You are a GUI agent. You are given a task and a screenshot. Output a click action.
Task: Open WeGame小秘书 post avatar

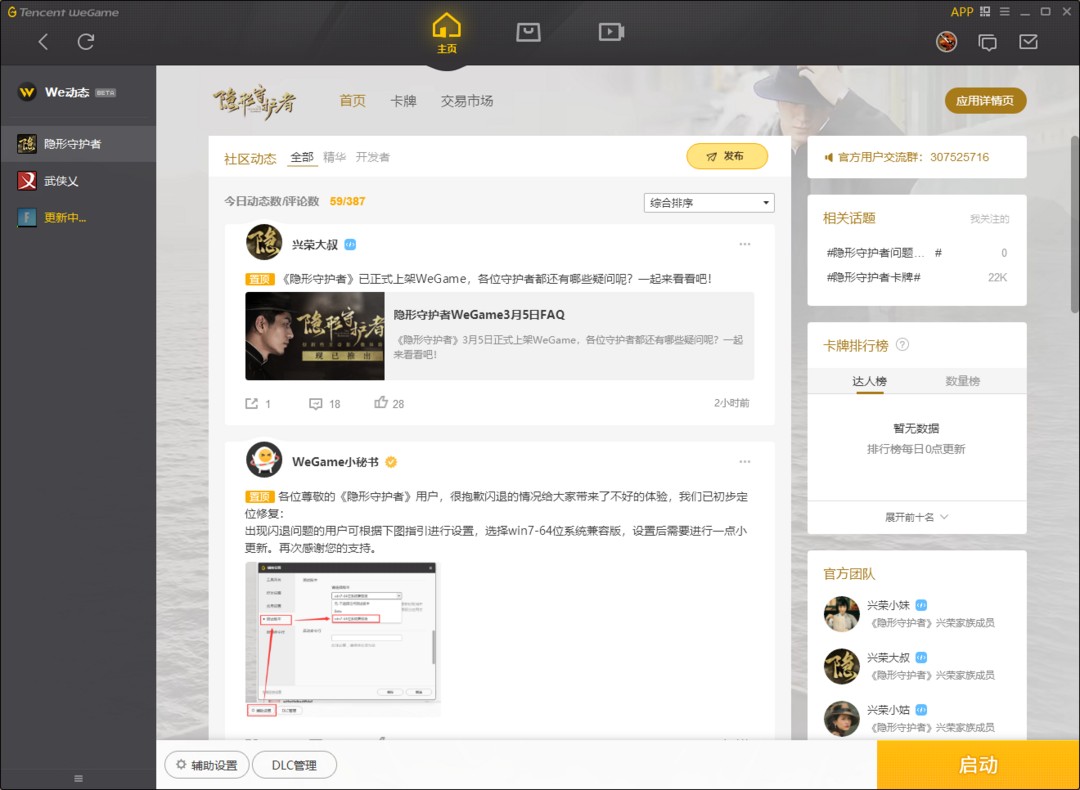(x=264, y=459)
